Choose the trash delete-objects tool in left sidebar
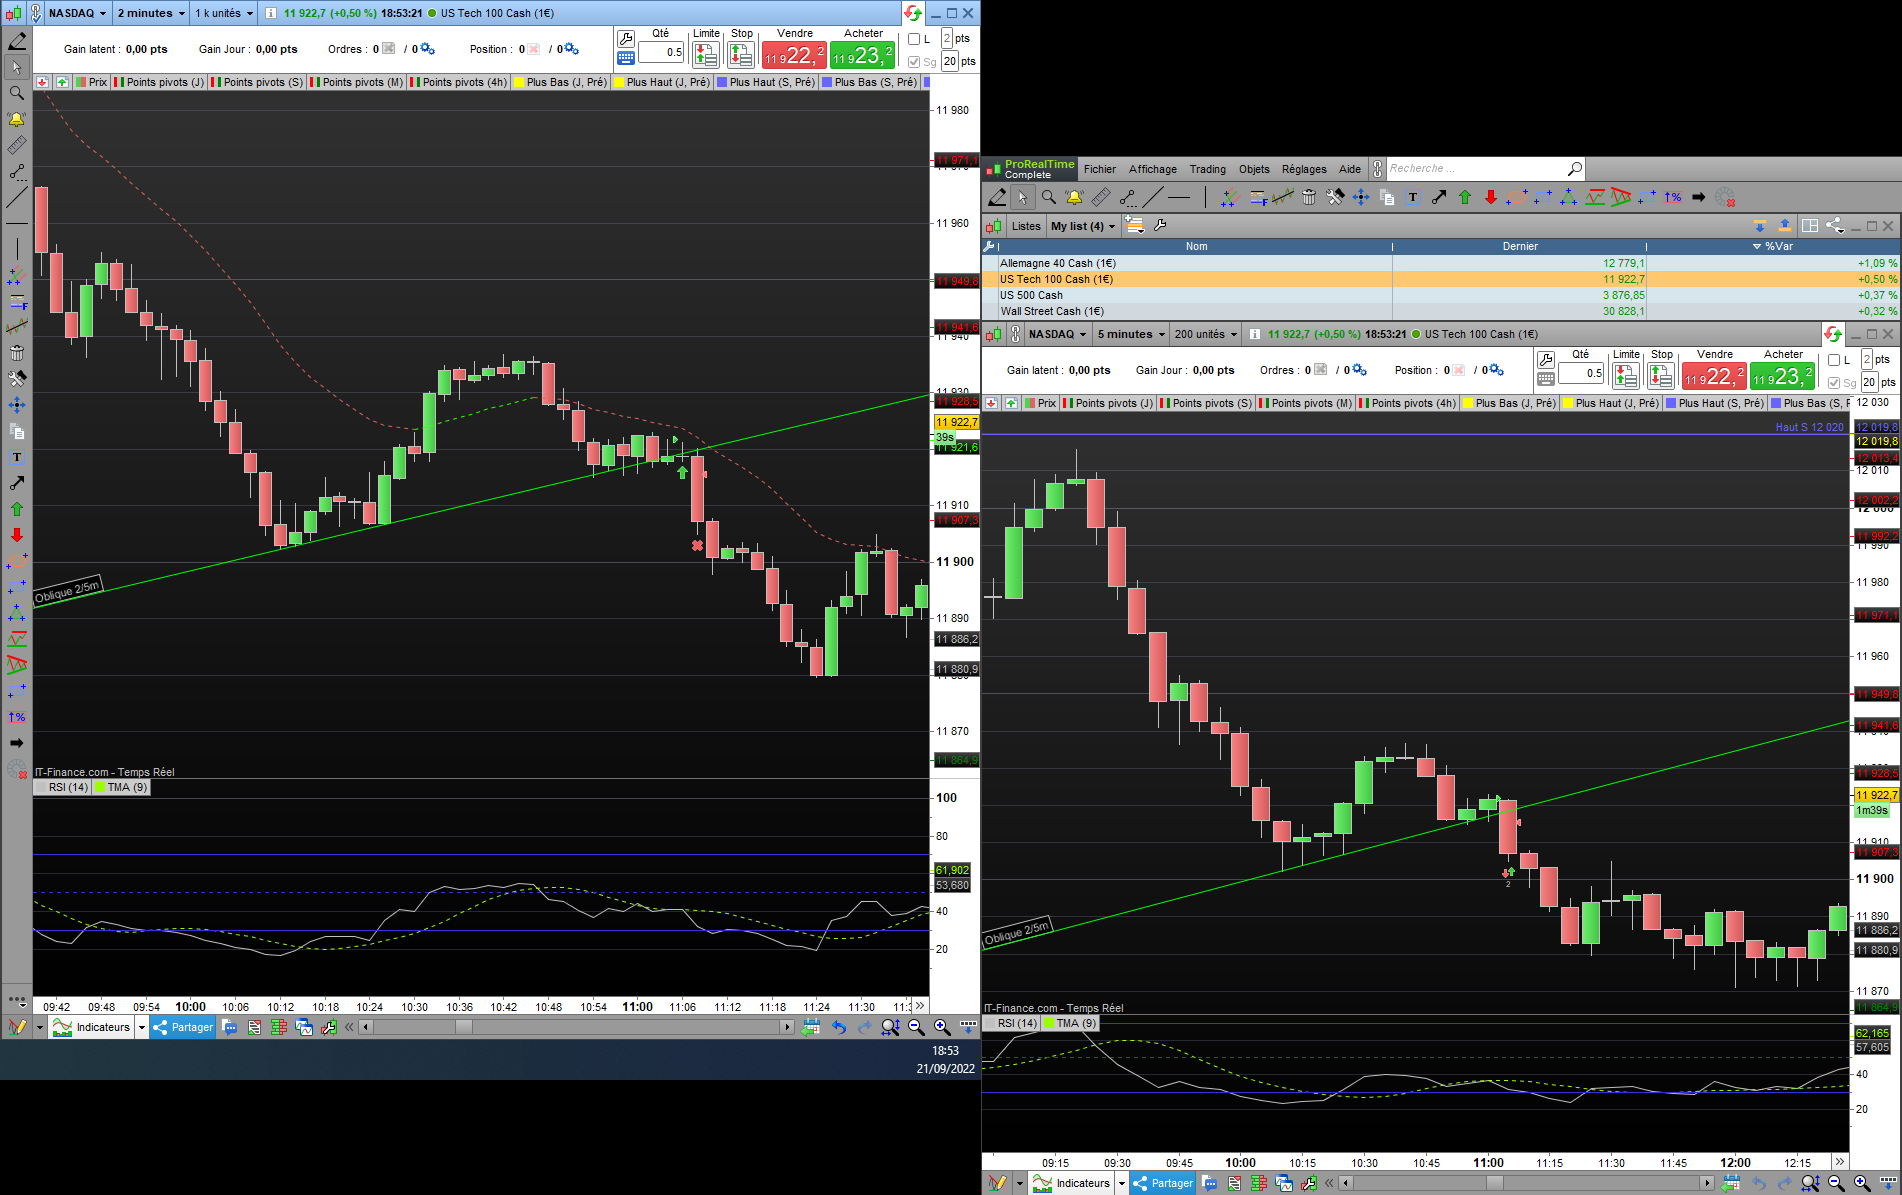Viewport: 1902px width, 1195px height. point(17,353)
